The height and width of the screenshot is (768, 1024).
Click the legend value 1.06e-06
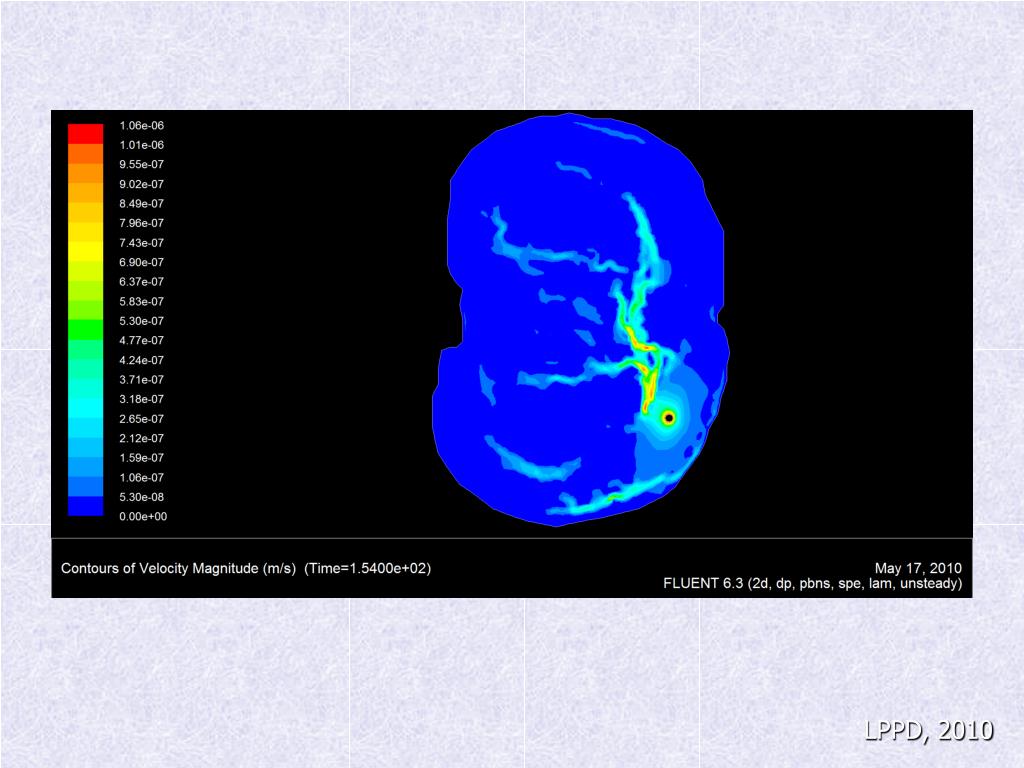(141, 125)
